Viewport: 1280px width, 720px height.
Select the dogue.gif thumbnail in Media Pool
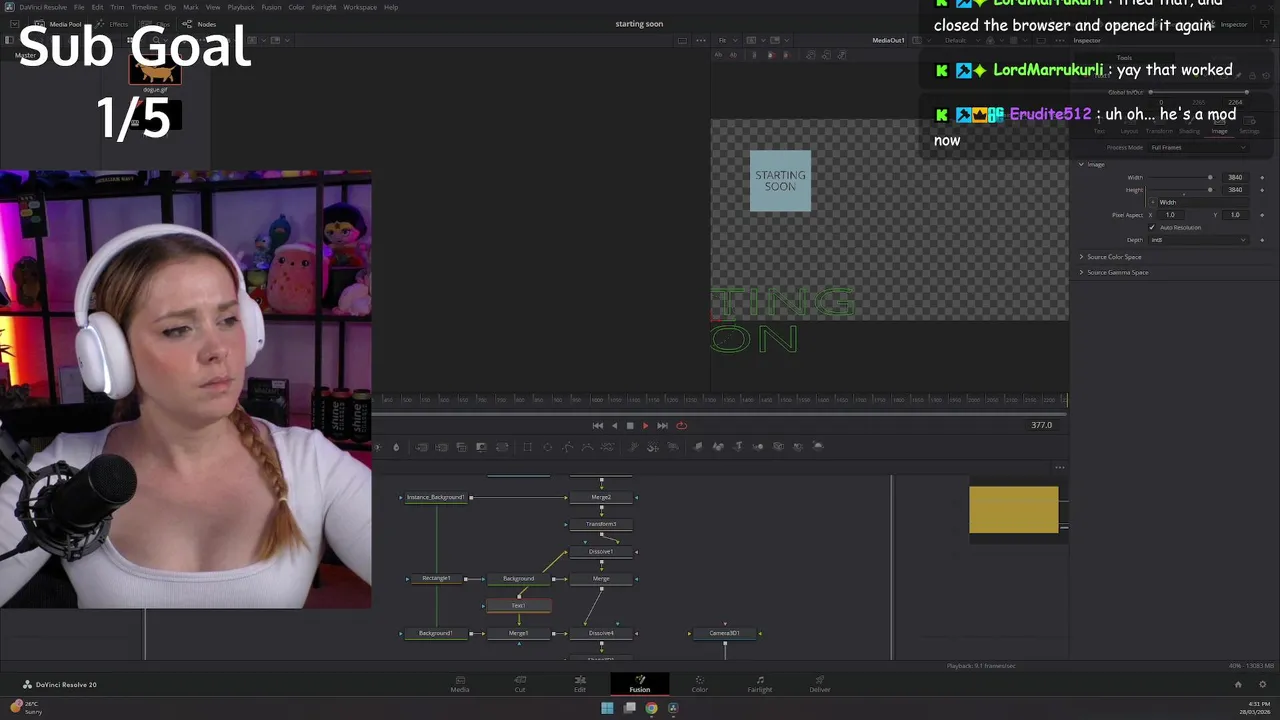coord(155,72)
